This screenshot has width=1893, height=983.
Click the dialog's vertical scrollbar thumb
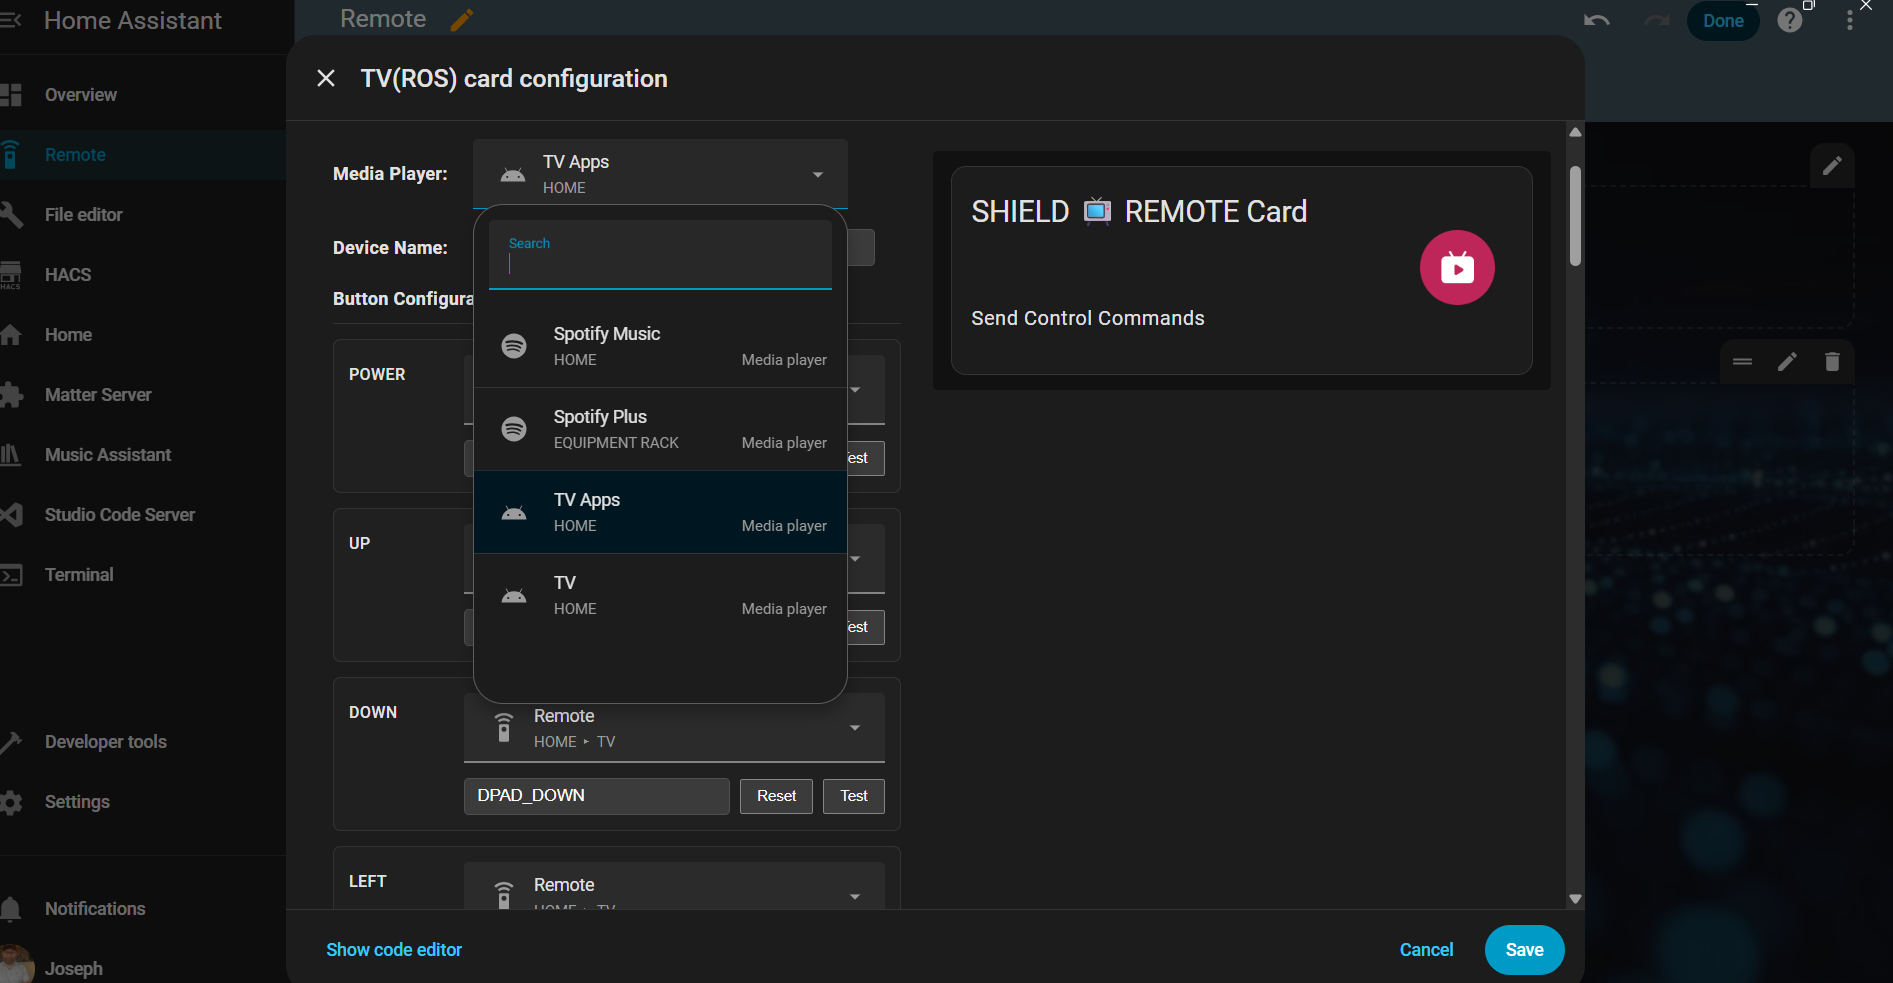tap(1575, 215)
